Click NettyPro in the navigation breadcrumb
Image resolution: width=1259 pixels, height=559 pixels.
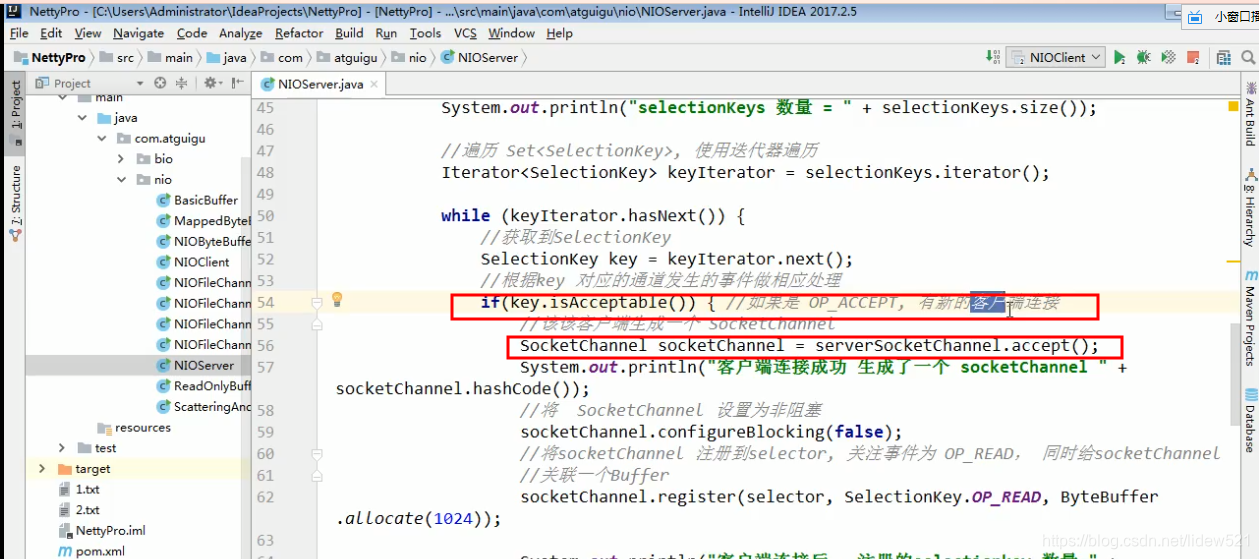click(x=49, y=57)
